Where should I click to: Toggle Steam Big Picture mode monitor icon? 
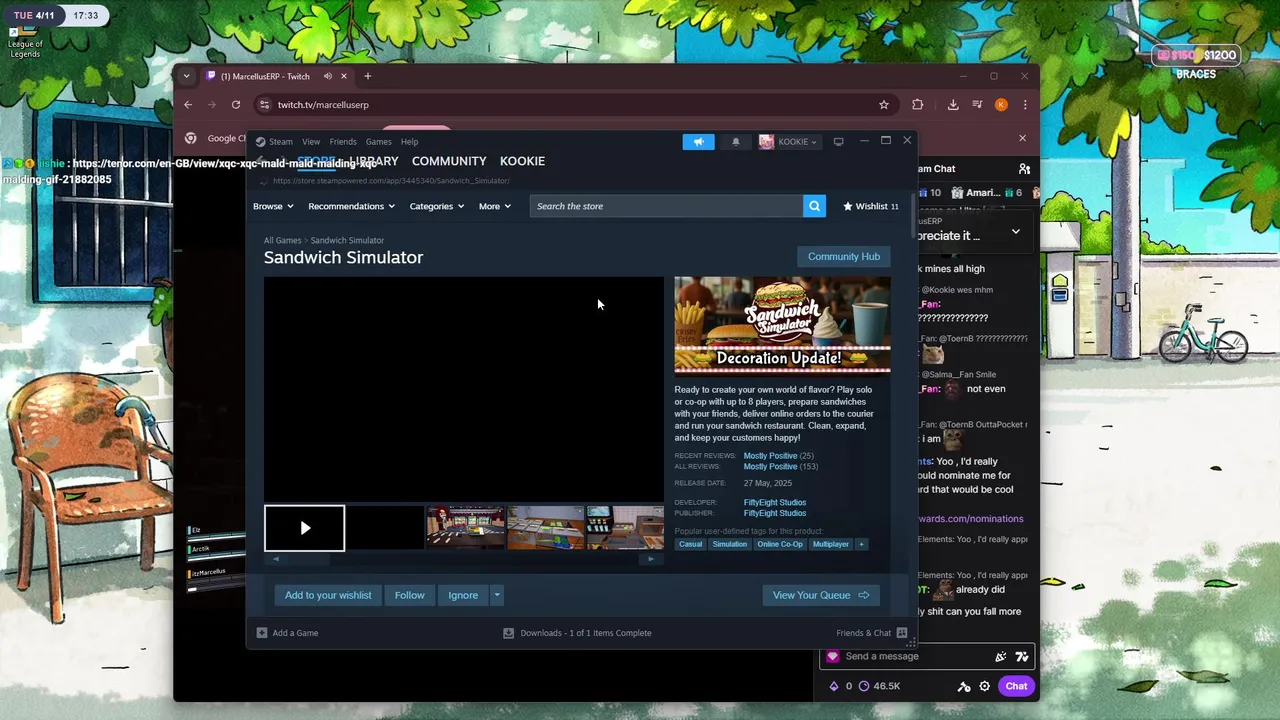pyautogui.click(x=838, y=142)
